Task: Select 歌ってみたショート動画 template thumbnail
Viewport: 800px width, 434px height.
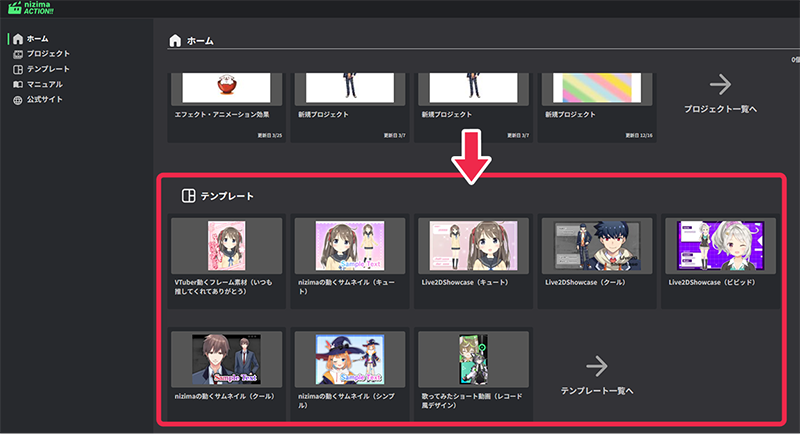Action: pos(473,360)
